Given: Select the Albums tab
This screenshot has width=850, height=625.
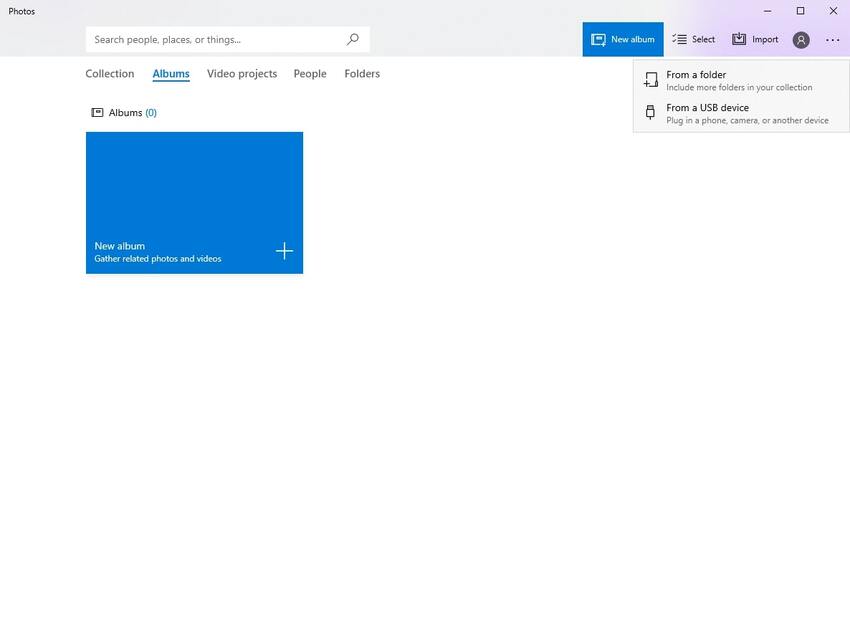Looking at the screenshot, I should pyautogui.click(x=171, y=74).
